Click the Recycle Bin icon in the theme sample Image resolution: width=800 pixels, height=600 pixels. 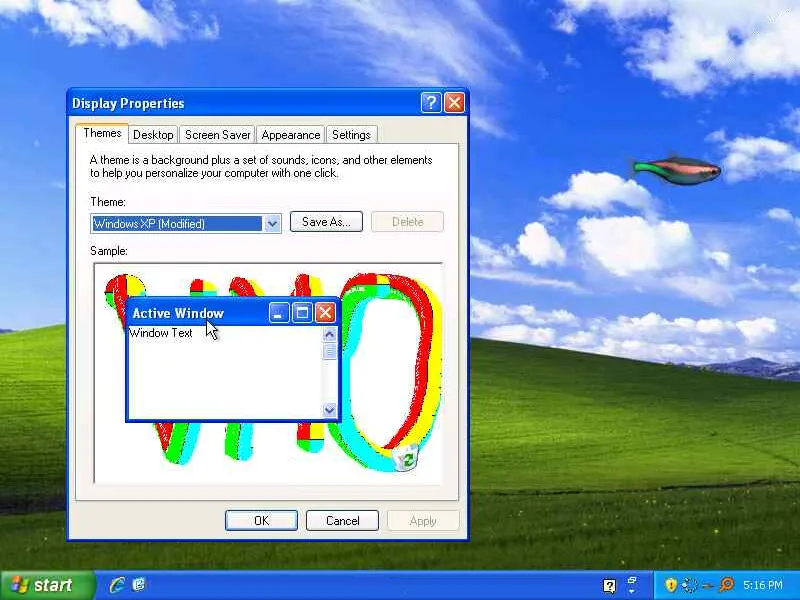click(x=407, y=457)
